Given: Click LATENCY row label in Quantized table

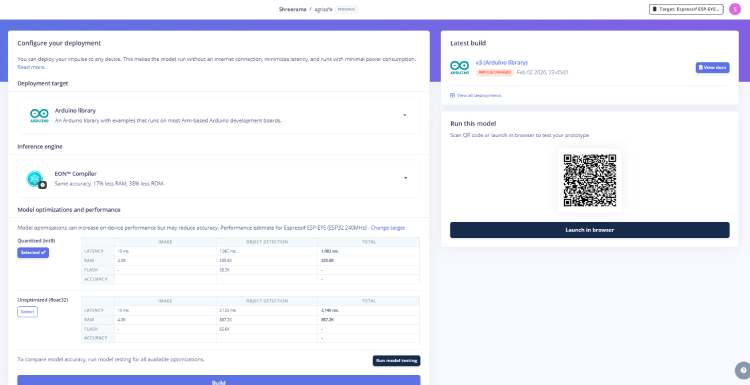Looking at the screenshot, I should coord(93,251).
